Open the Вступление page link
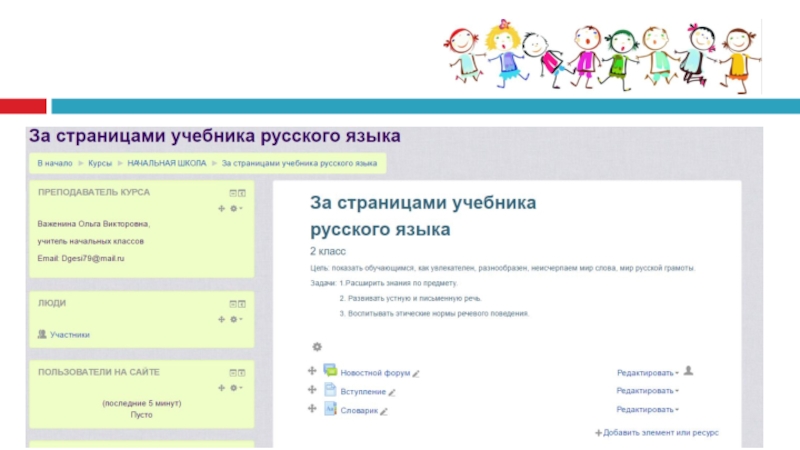 363,392
